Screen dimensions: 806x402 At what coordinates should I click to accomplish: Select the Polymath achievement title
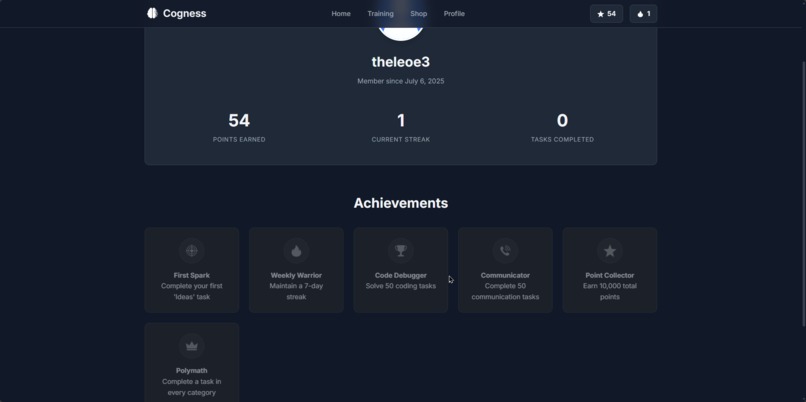[192, 371]
